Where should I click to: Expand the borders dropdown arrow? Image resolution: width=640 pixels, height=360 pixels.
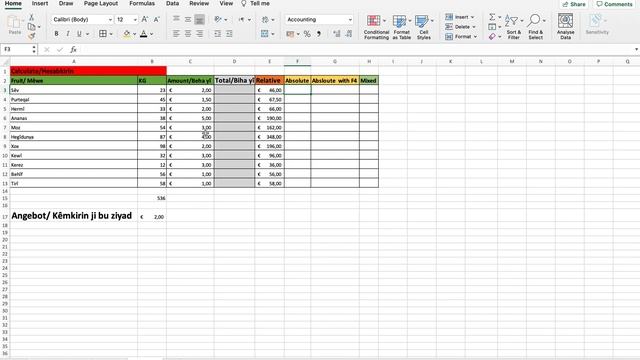point(111,34)
